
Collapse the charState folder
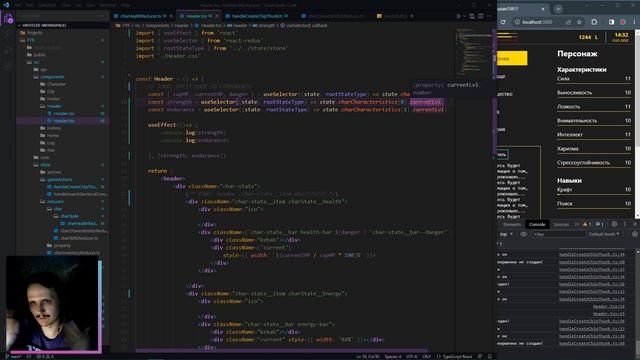point(69,216)
